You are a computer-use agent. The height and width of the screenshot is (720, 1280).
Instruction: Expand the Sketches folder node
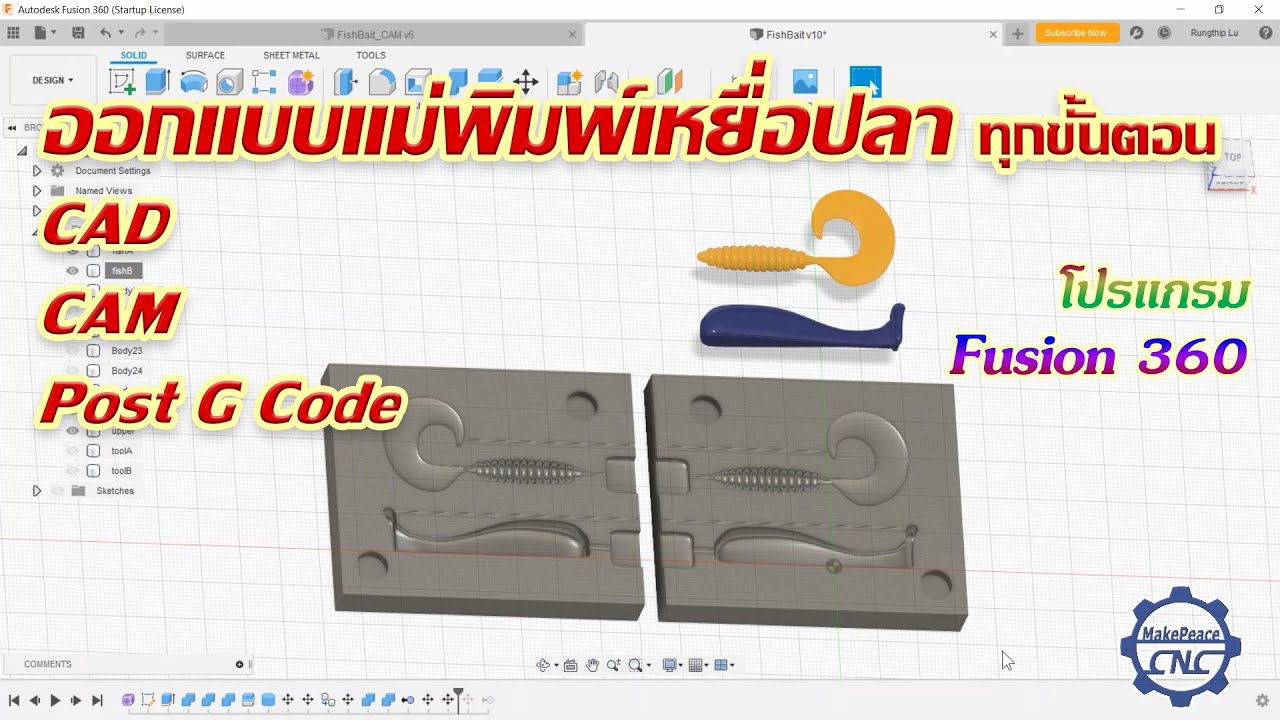37,491
